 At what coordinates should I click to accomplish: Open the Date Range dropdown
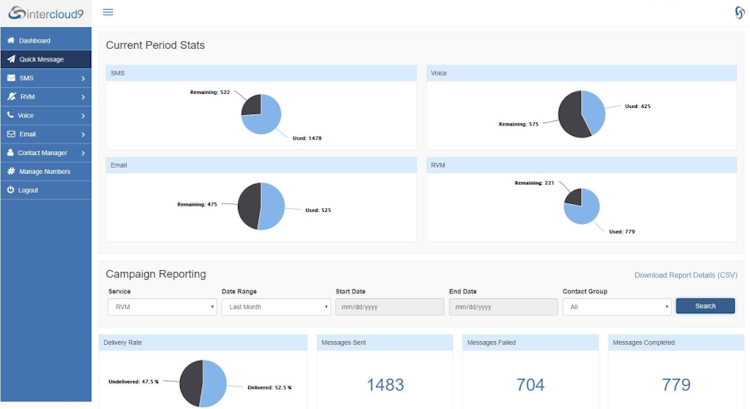coord(276,307)
